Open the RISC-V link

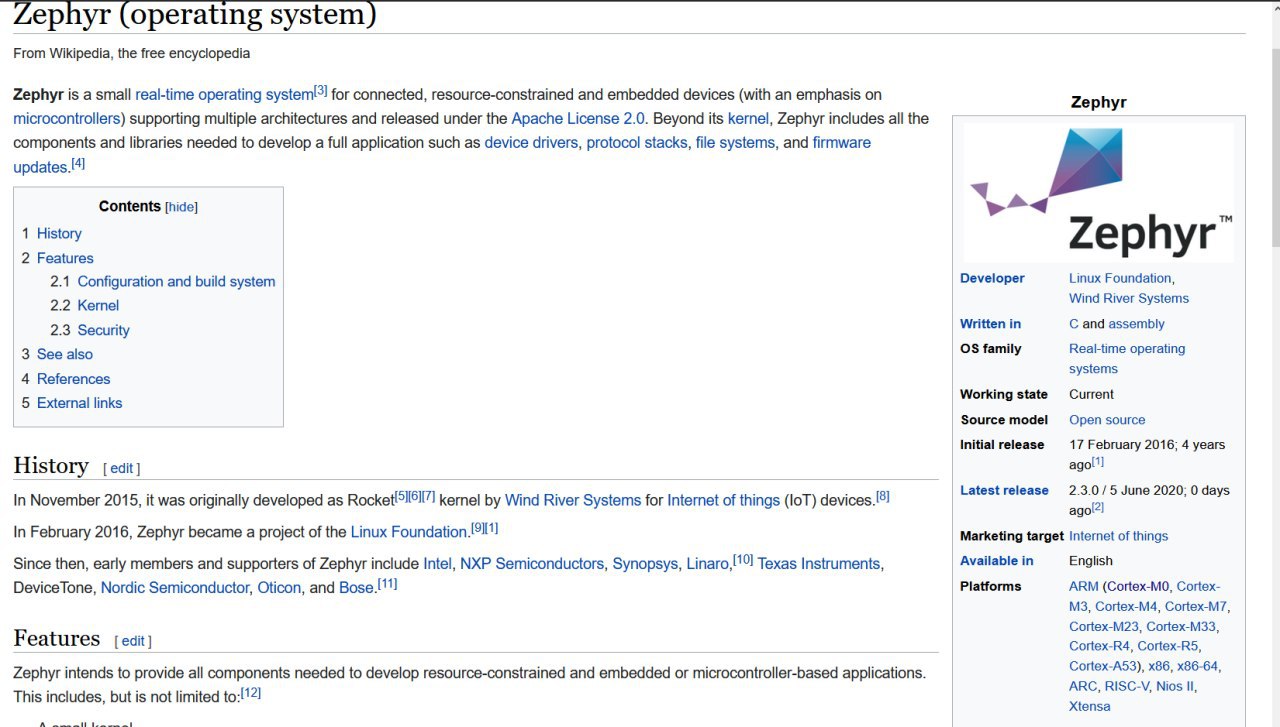coord(1126,686)
